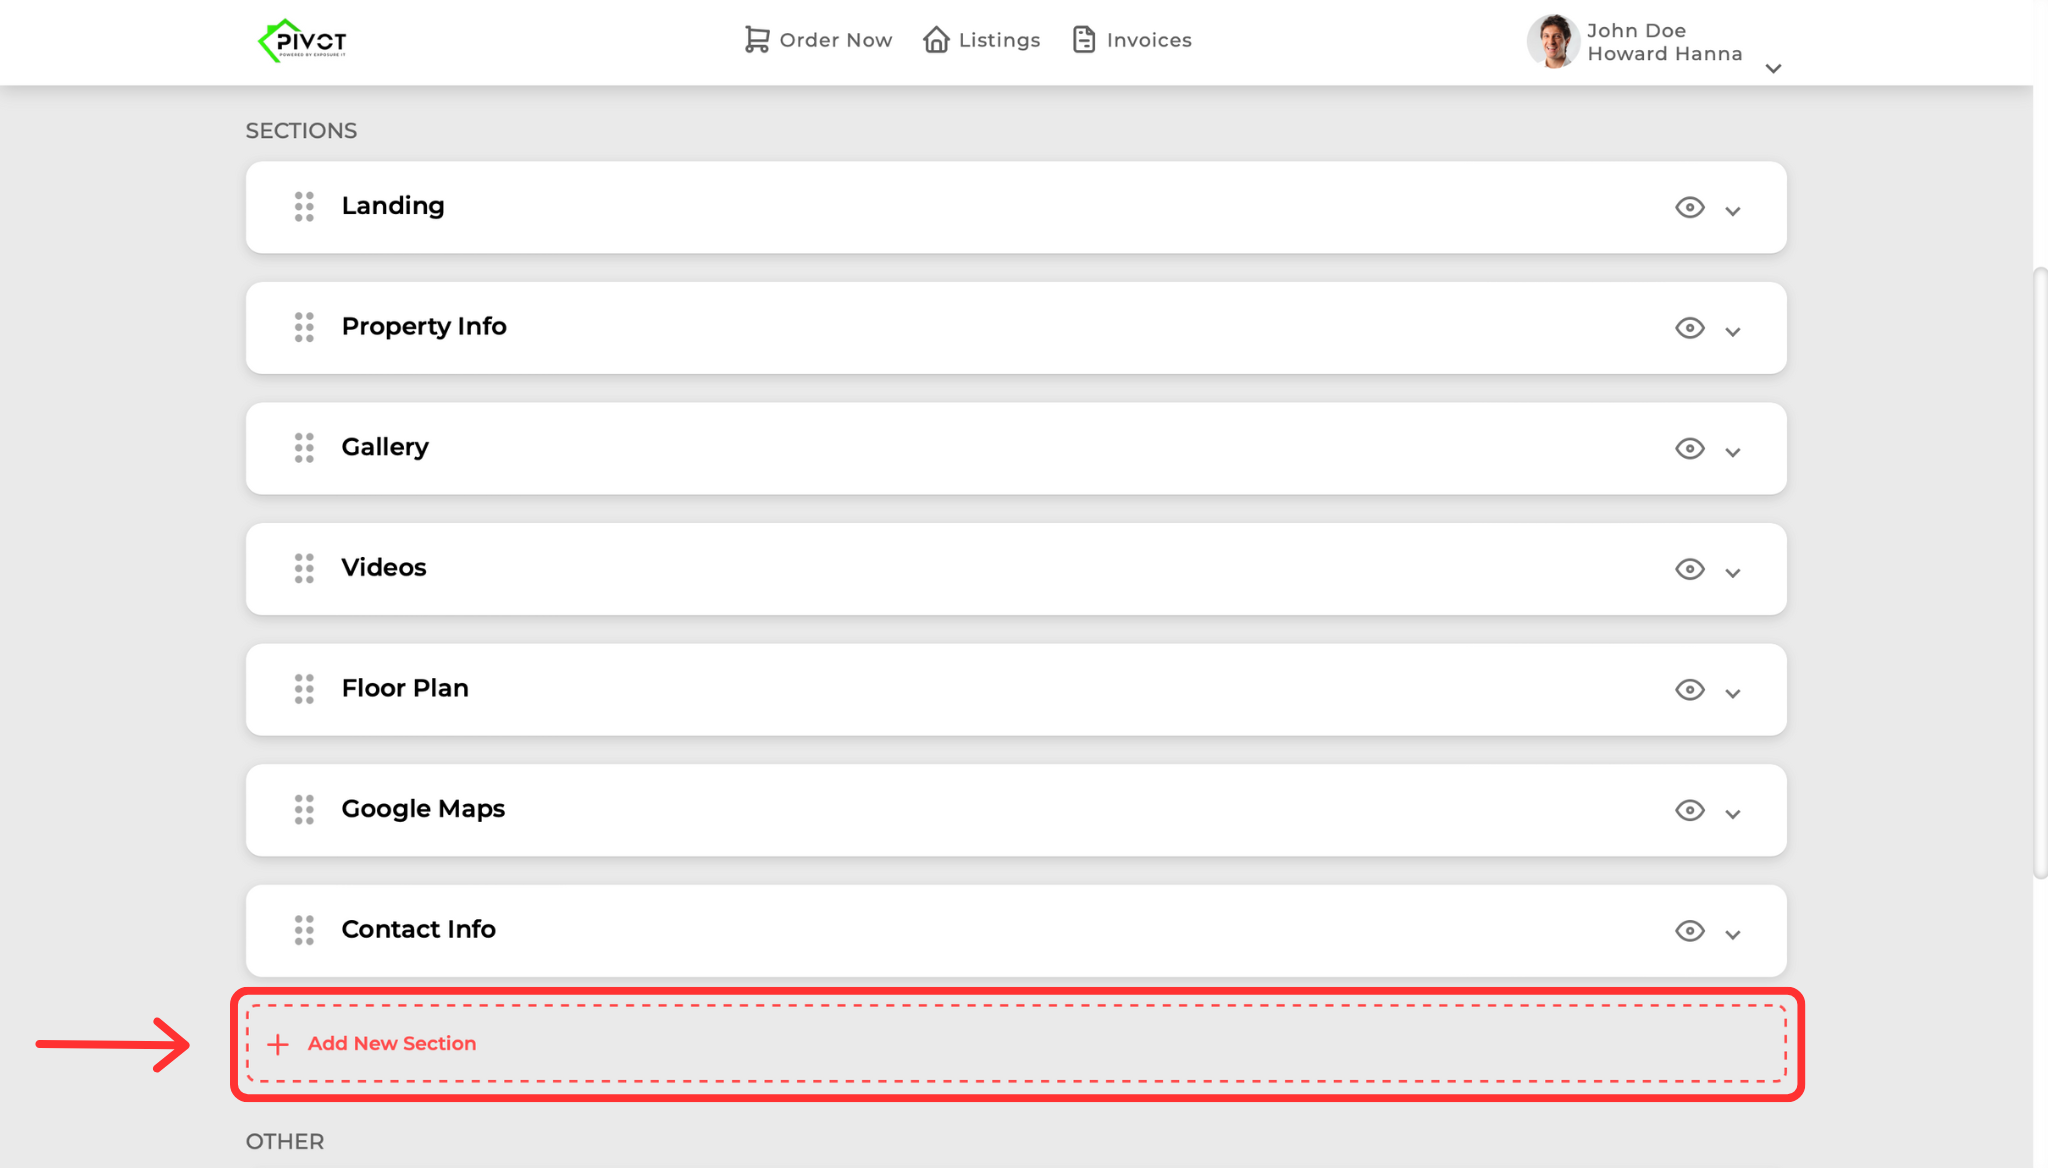Expand the Contact Info section chevron
The image size is (2048, 1168).
[x=1733, y=934]
